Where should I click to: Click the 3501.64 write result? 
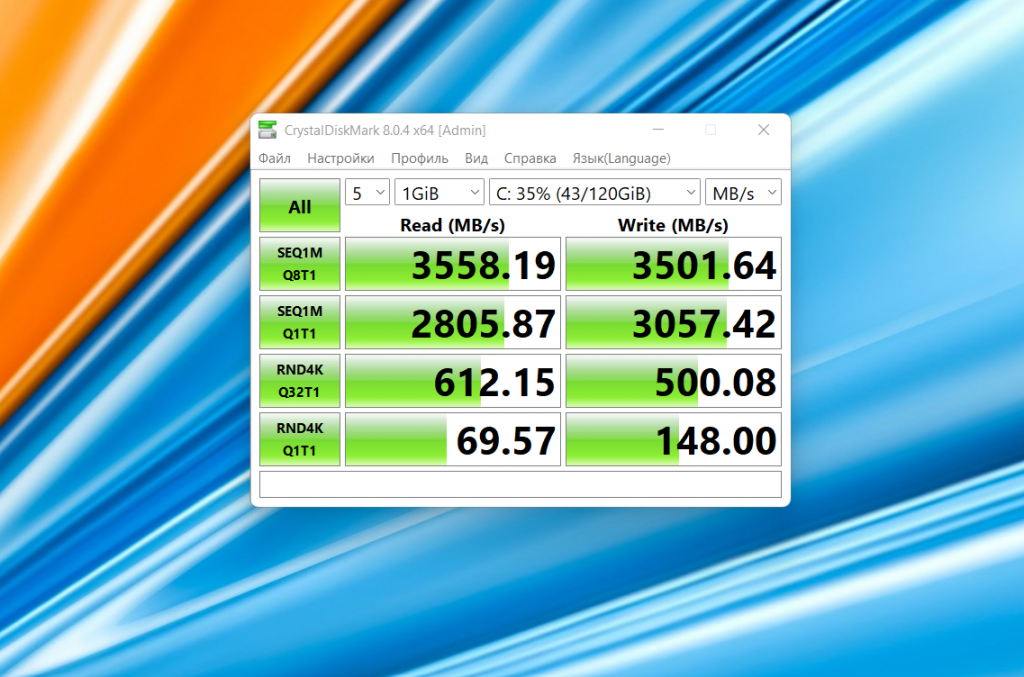673,264
